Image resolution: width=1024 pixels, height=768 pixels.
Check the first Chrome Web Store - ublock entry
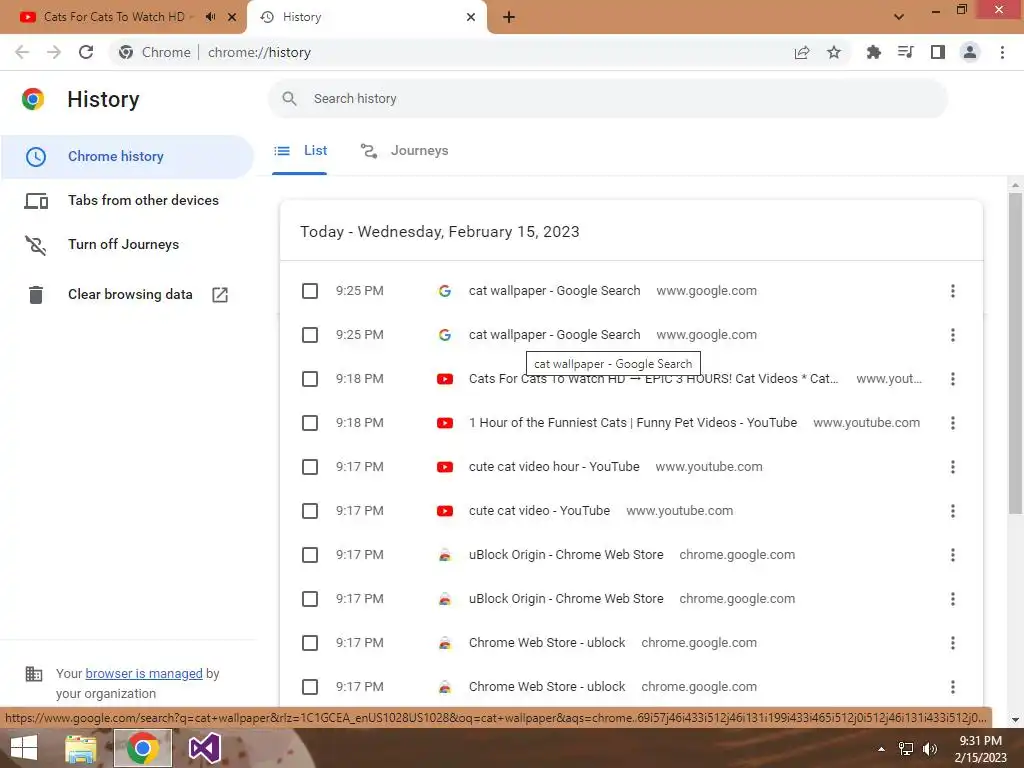tap(310, 643)
